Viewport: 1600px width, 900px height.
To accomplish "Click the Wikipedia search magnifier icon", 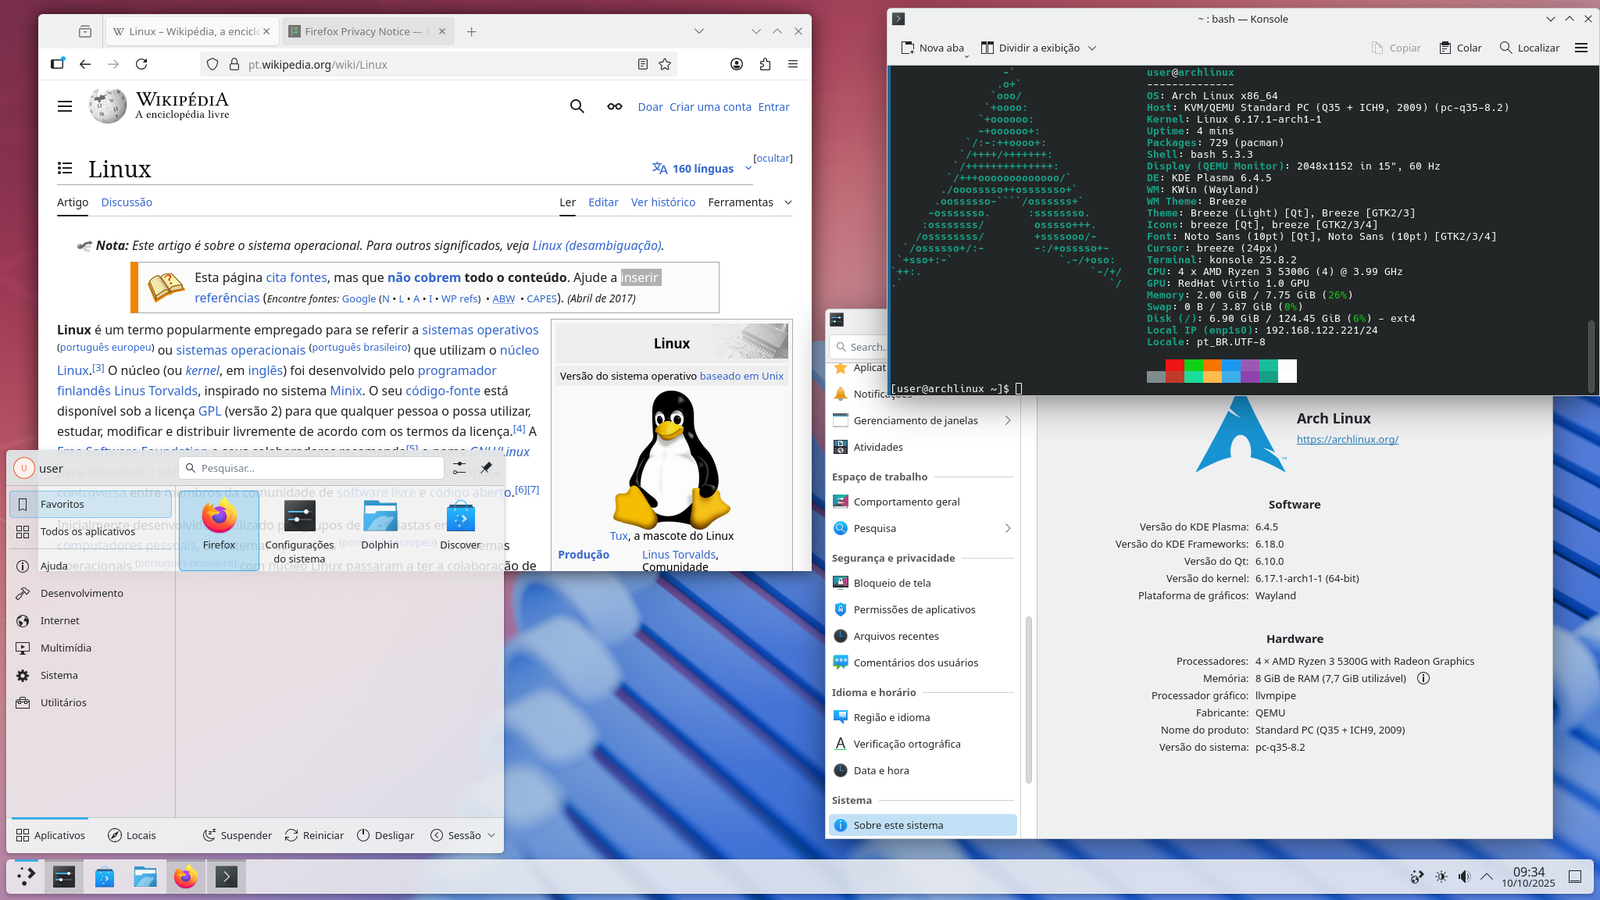I will coord(577,106).
